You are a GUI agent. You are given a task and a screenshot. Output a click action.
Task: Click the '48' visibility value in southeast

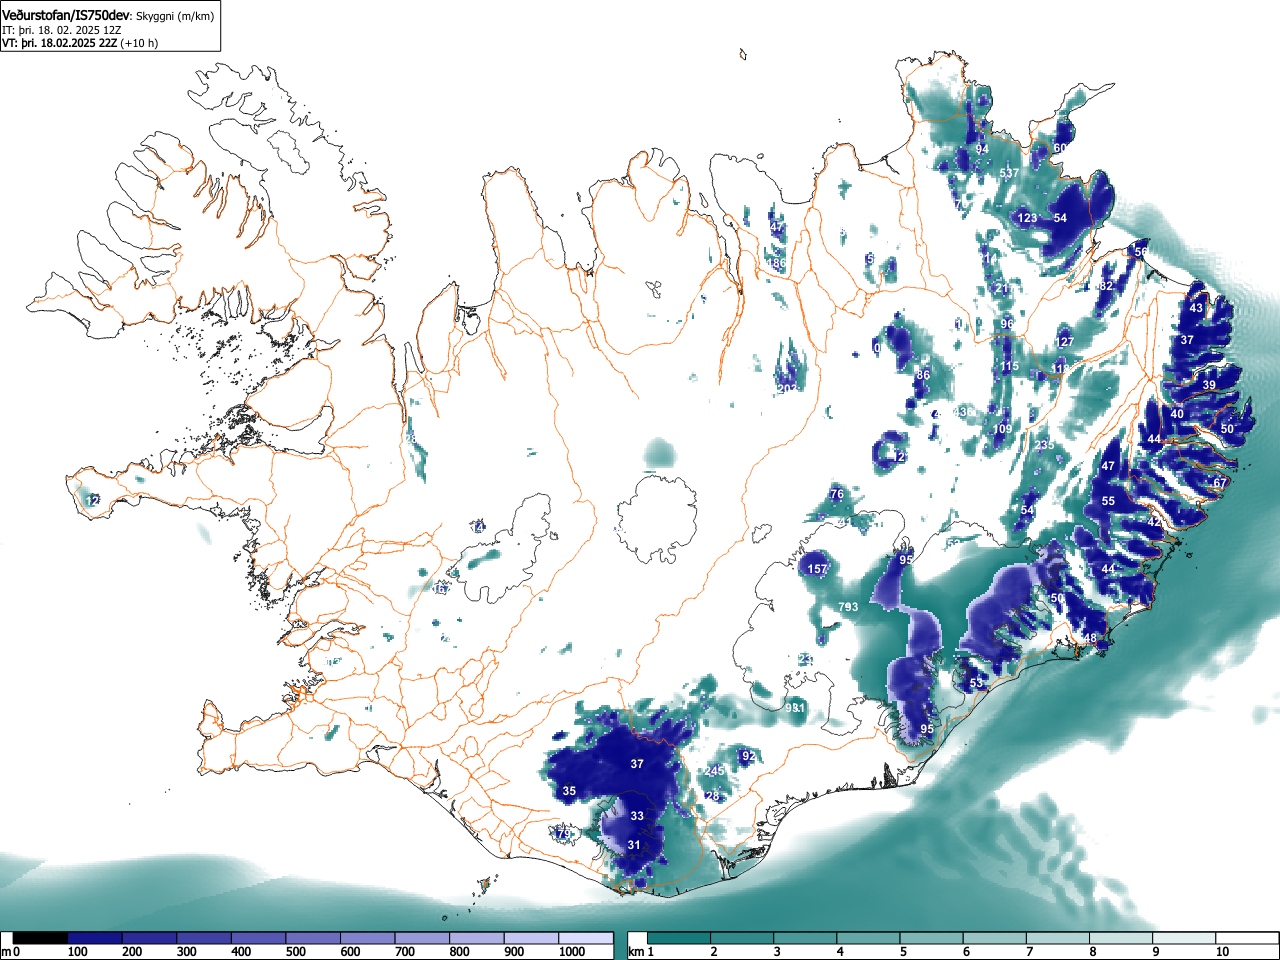click(x=1090, y=638)
